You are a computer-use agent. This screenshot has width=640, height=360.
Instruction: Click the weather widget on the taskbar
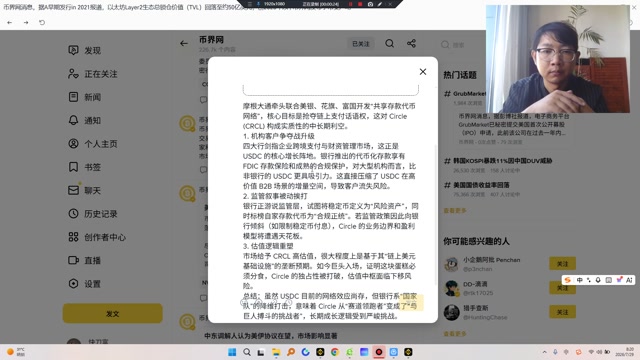click(16, 352)
